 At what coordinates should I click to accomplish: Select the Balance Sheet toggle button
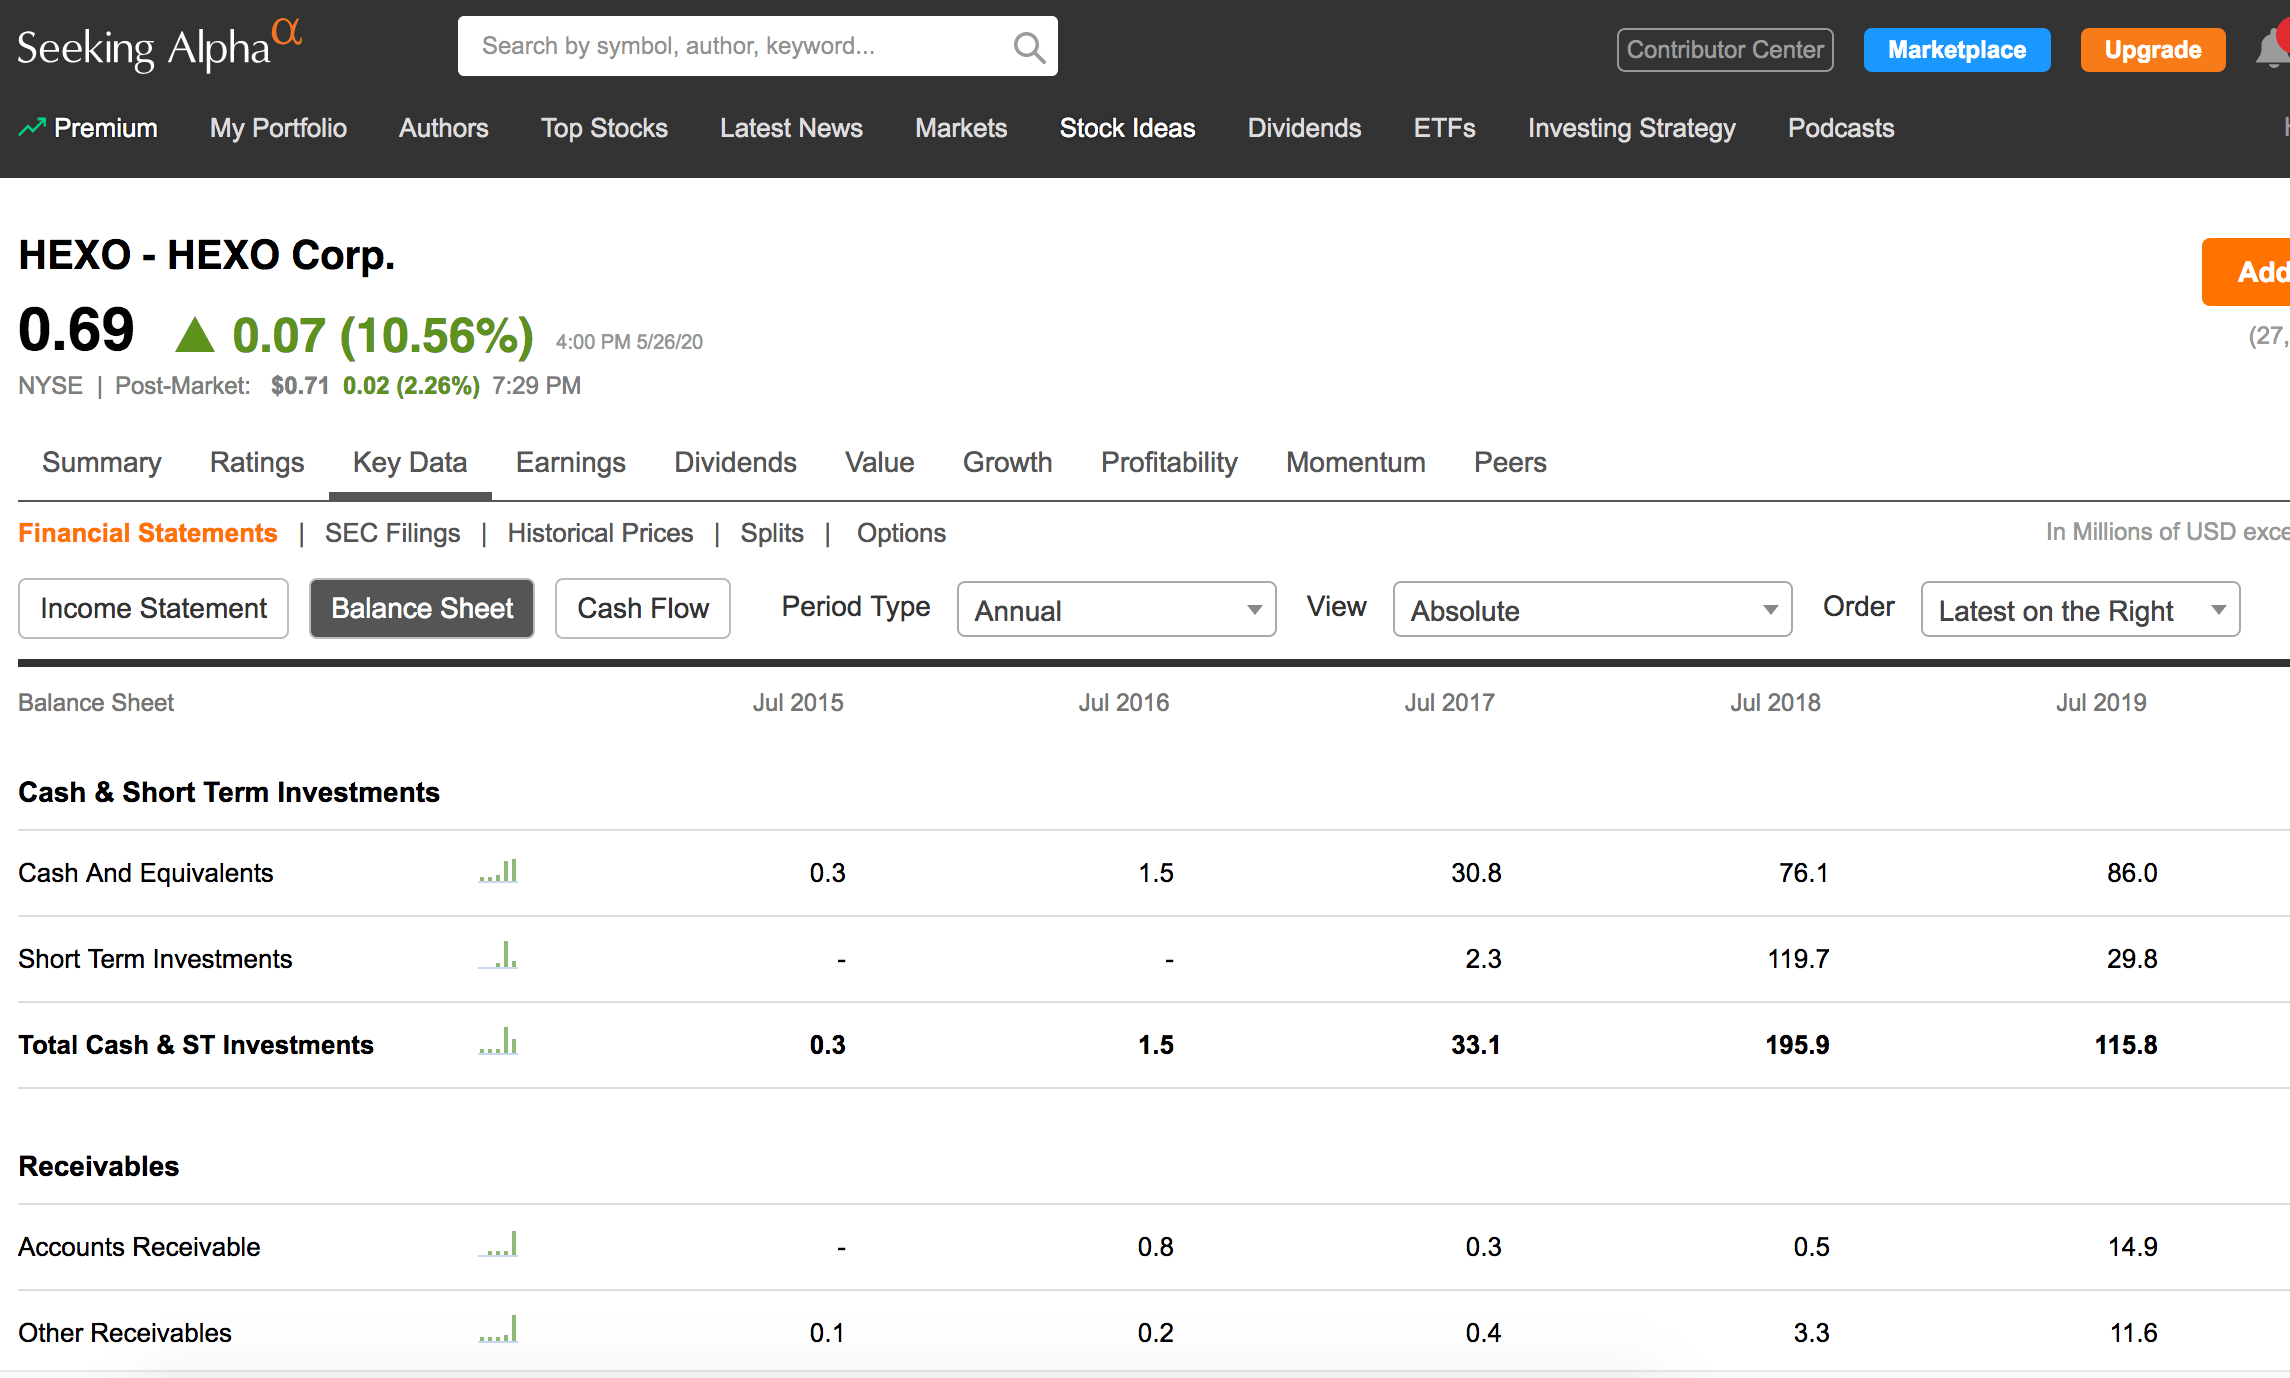[421, 608]
